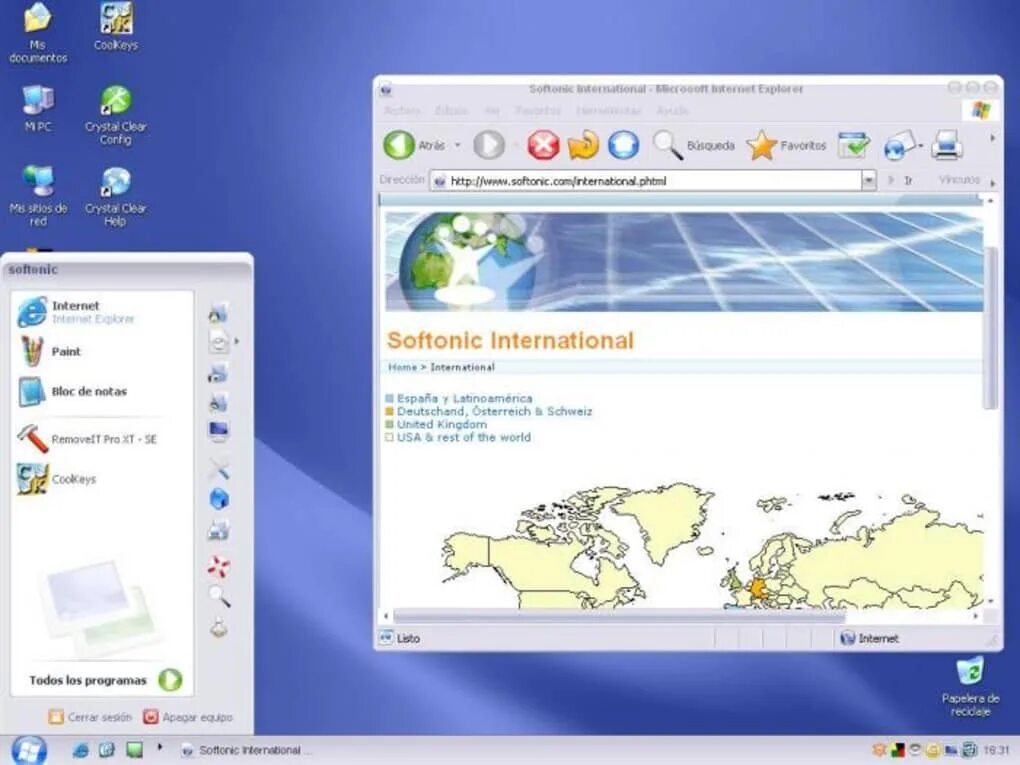
Task: Expand the address bar dropdown
Action: [x=868, y=180]
